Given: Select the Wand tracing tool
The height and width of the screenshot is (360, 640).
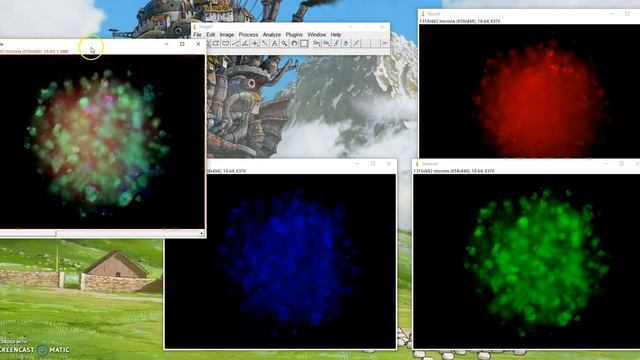Looking at the screenshot, I should pyautogui.click(x=265, y=43).
